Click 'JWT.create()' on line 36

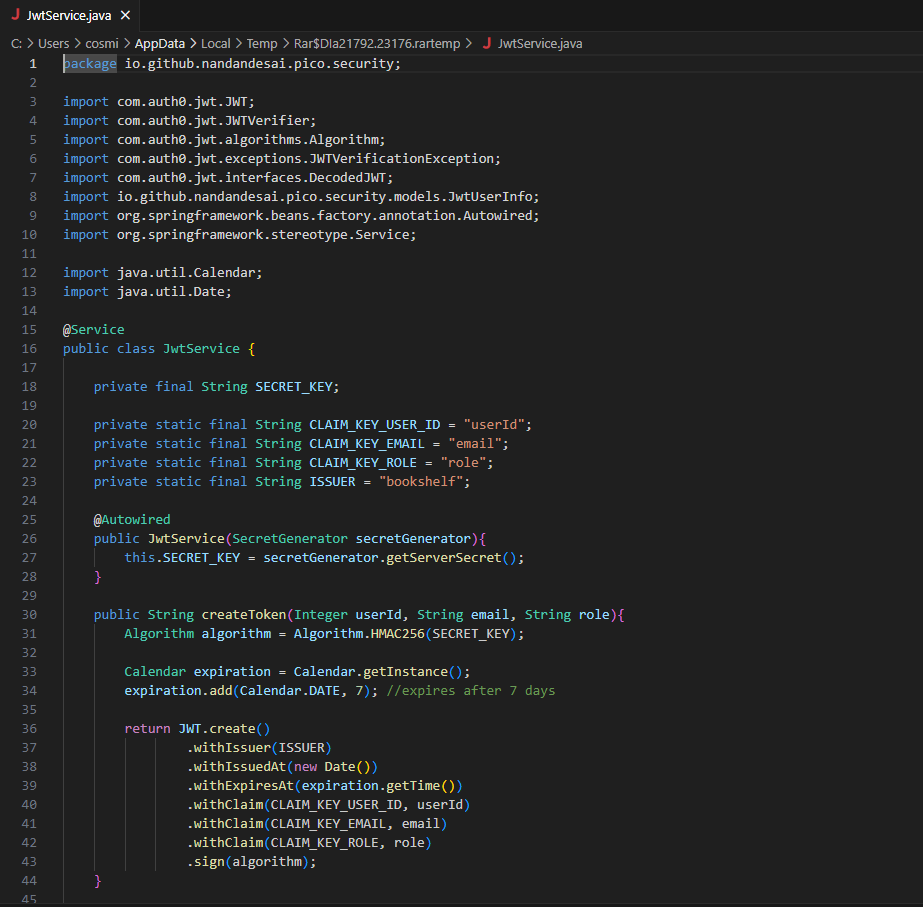pyautogui.click(x=224, y=729)
